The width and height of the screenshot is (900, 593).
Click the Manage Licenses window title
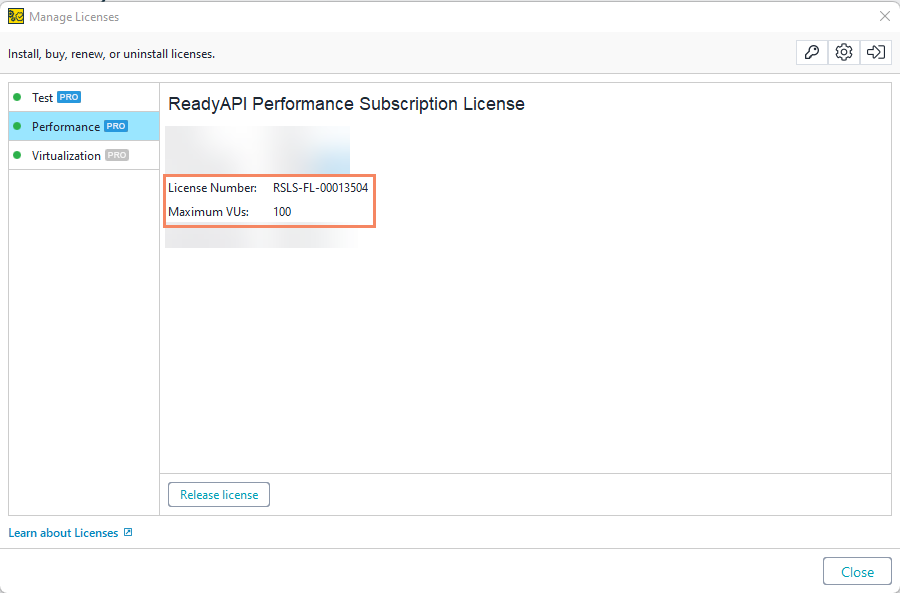click(x=74, y=17)
